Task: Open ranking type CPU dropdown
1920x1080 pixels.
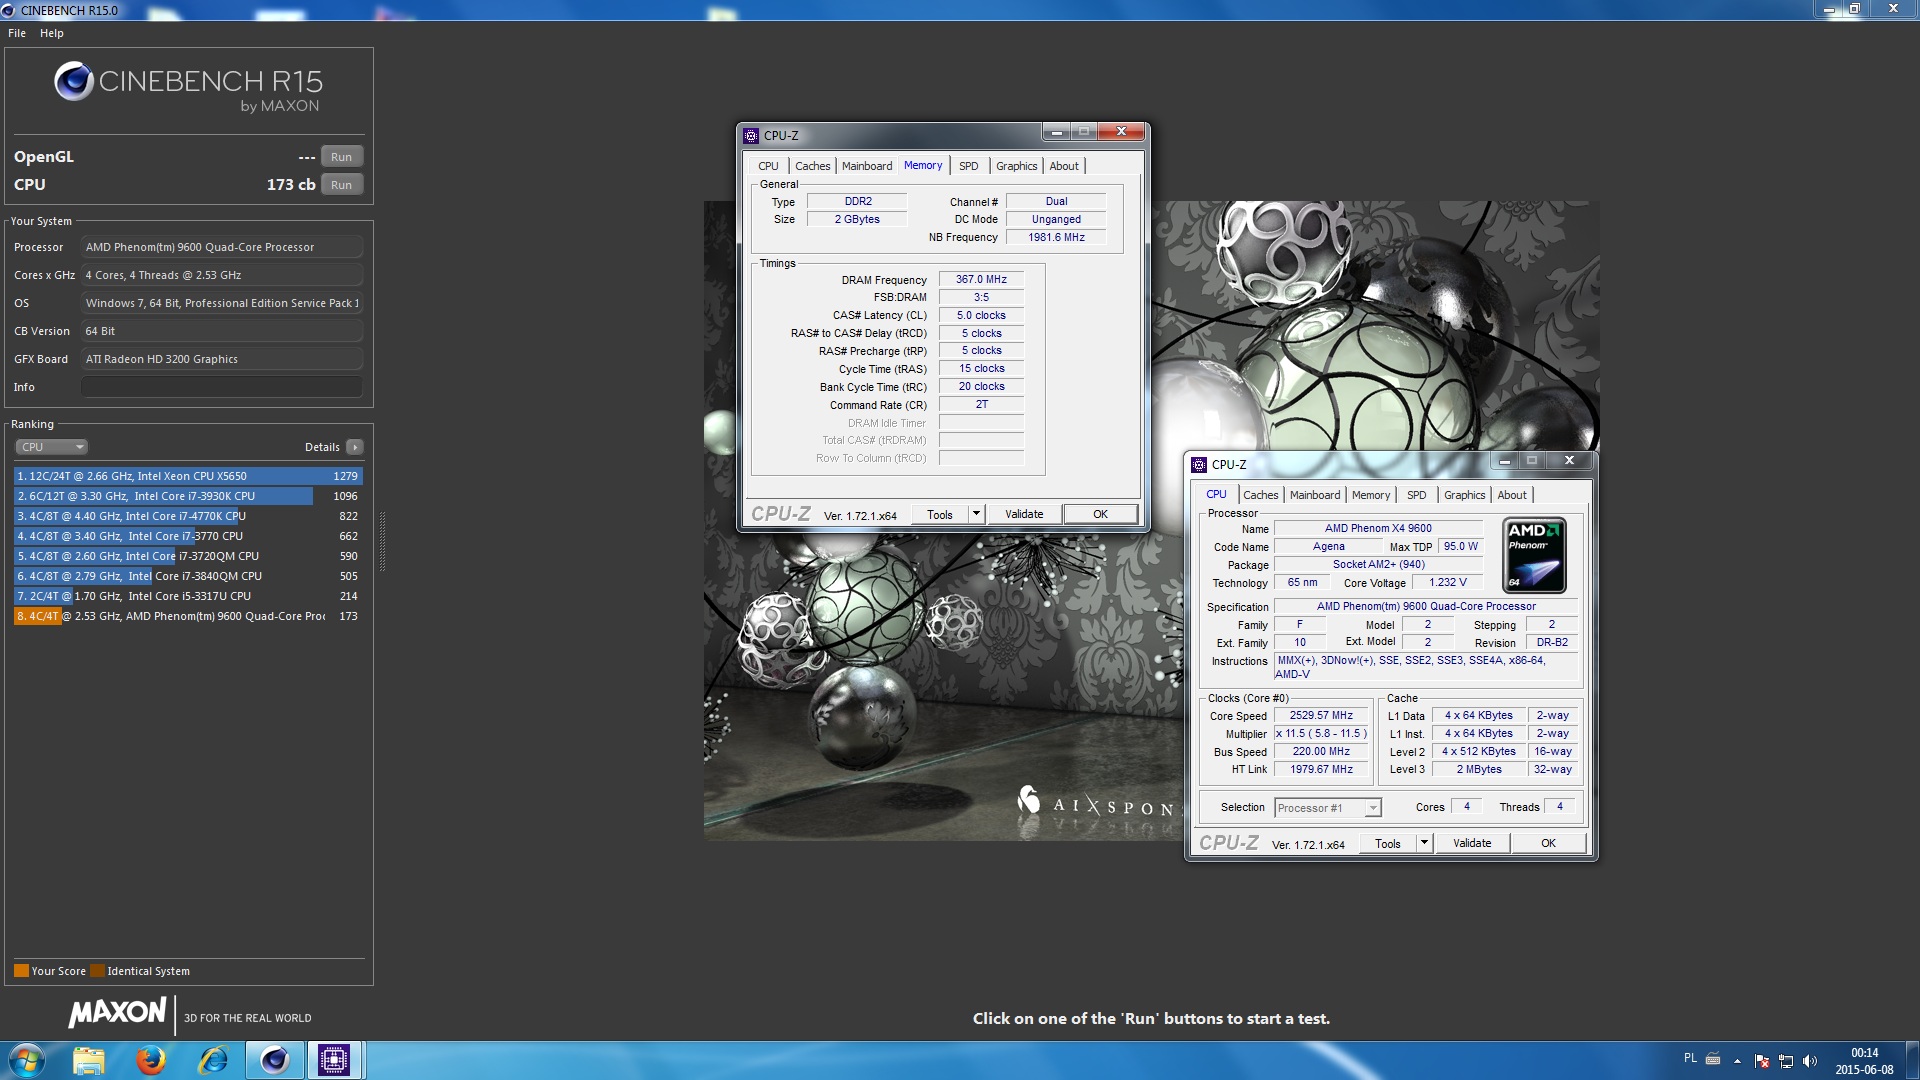Action: click(52, 447)
